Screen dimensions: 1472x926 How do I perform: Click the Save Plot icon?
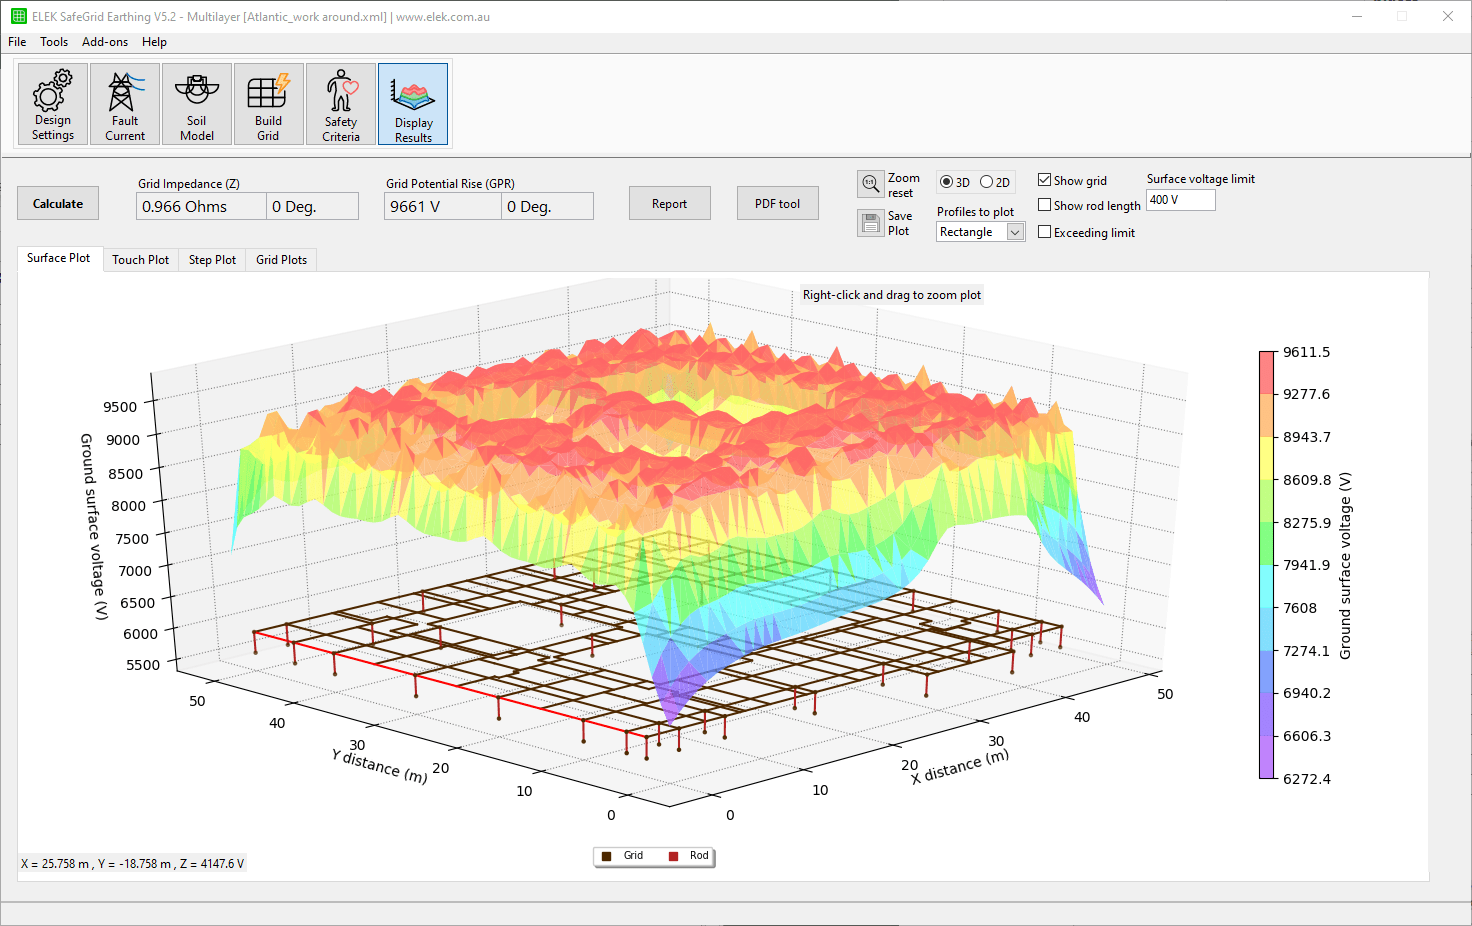coord(869,222)
